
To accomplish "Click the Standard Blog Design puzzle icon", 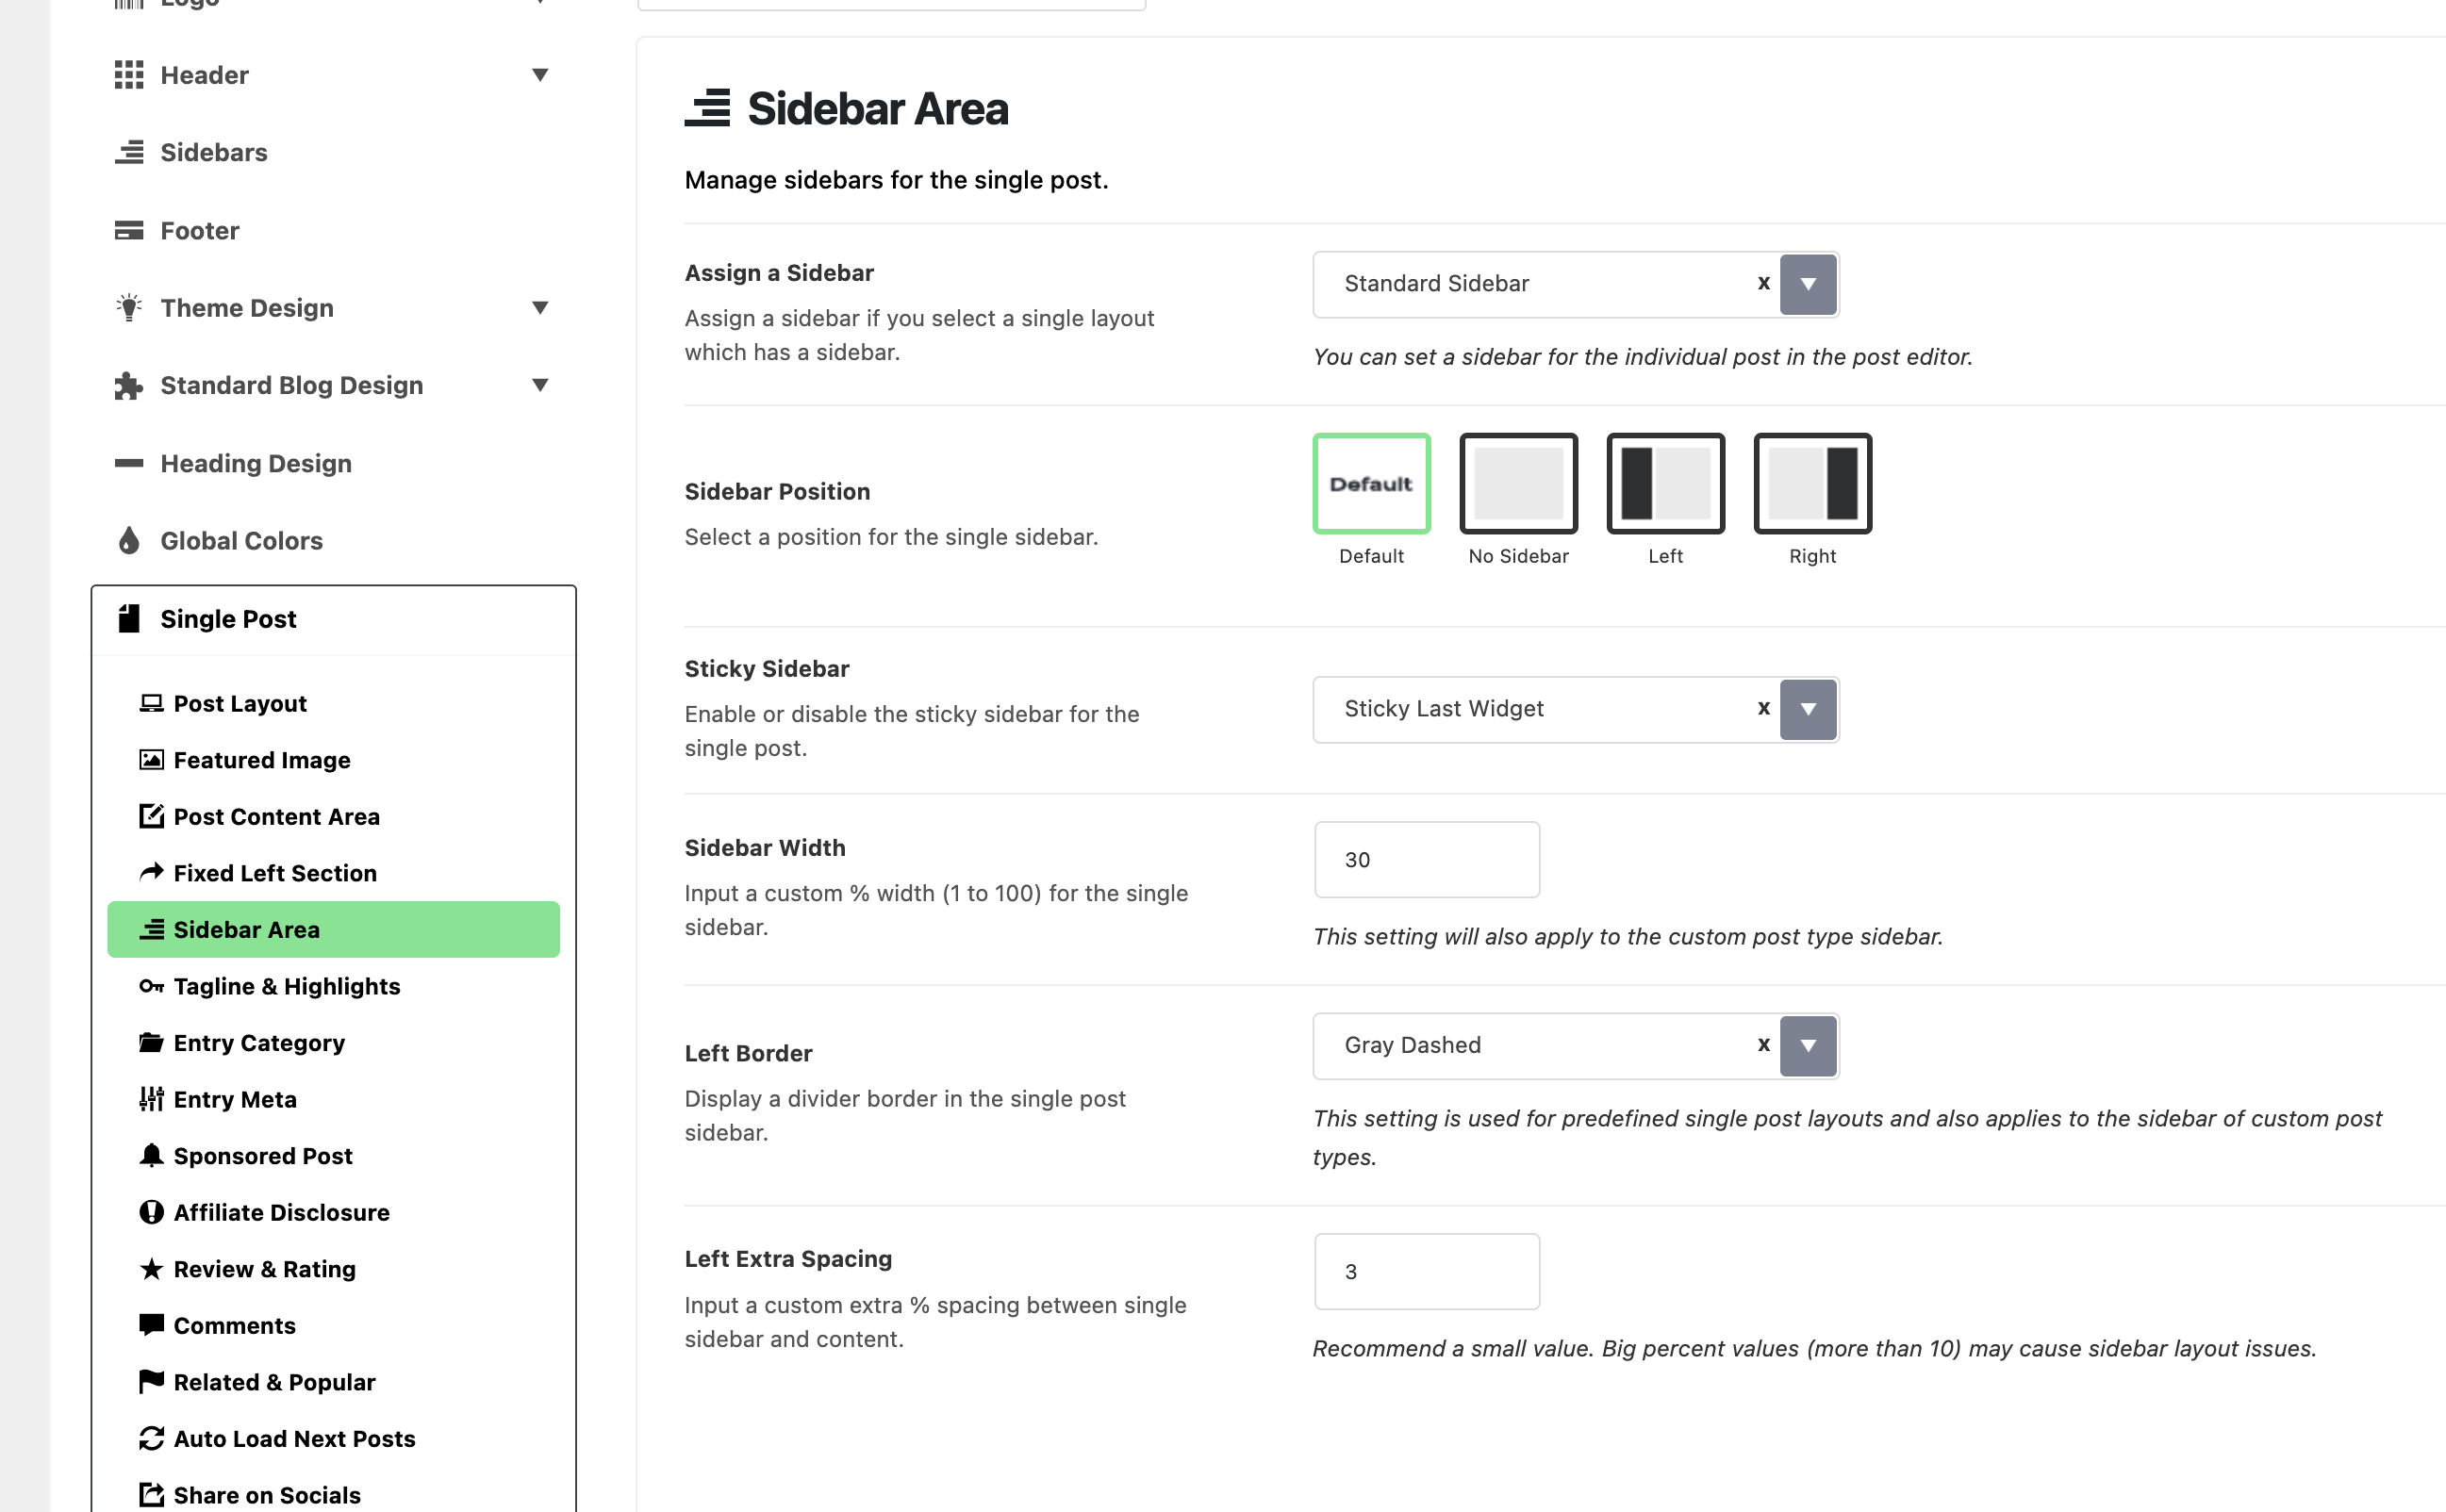I will (x=128, y=386).
